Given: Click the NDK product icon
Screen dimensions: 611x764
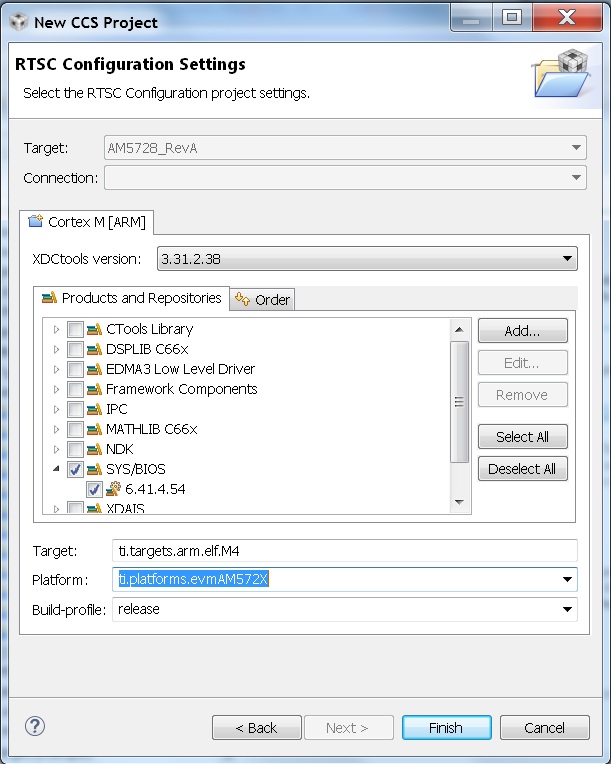Looking at the screenshot, I should (95, 449).
